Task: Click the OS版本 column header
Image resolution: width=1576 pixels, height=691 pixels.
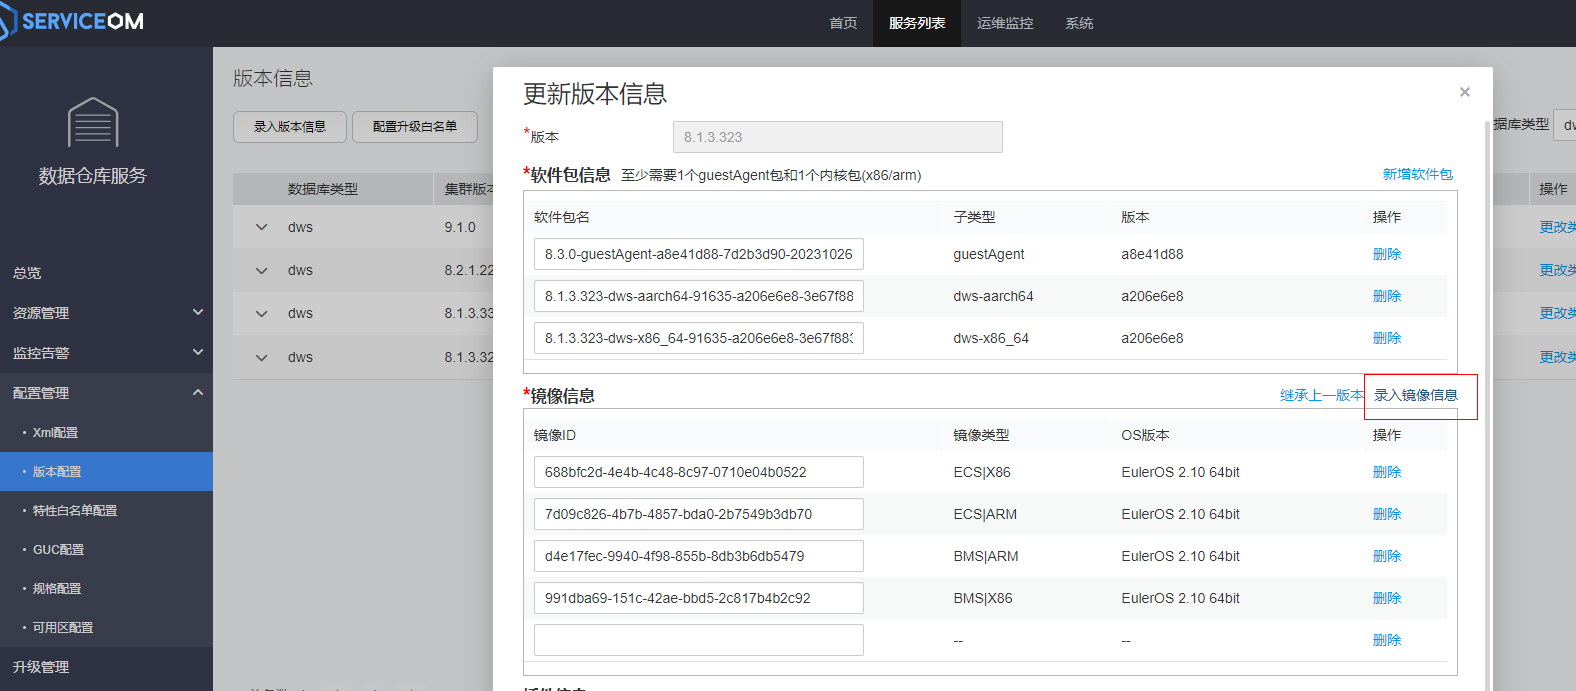Action: [x=1145, y=435]
